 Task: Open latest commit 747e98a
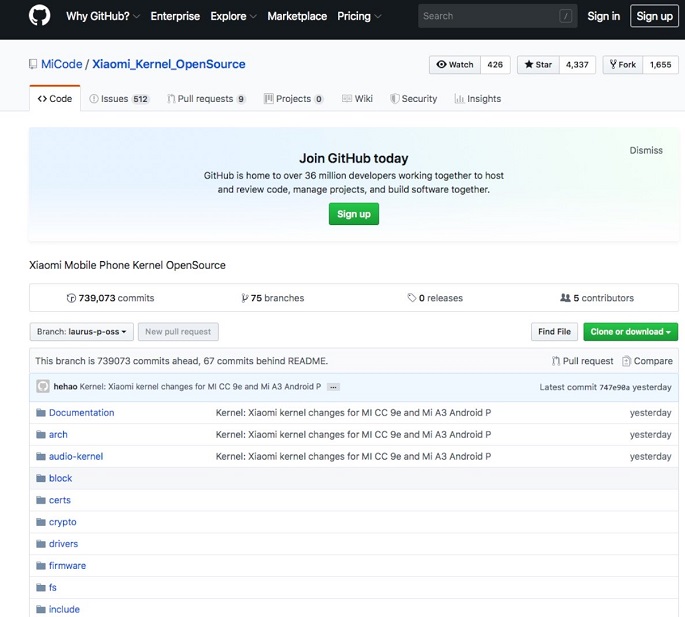(x=614, y=387)
